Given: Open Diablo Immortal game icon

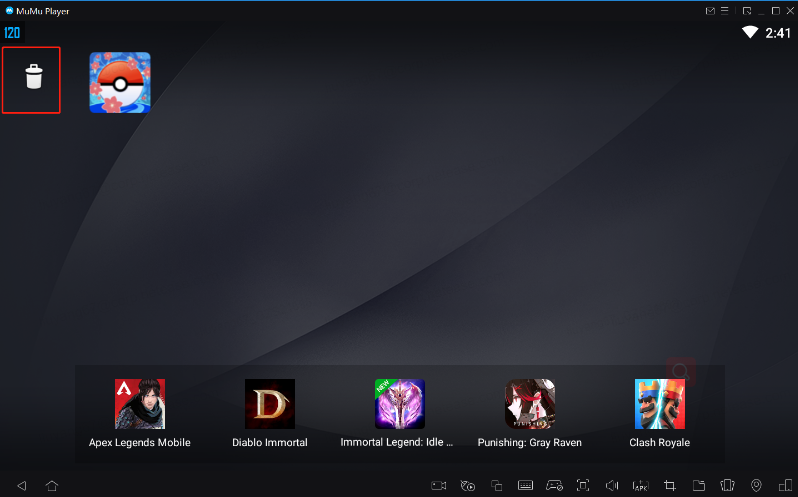Looking at the screenshot, I should [x=270, y=404].
